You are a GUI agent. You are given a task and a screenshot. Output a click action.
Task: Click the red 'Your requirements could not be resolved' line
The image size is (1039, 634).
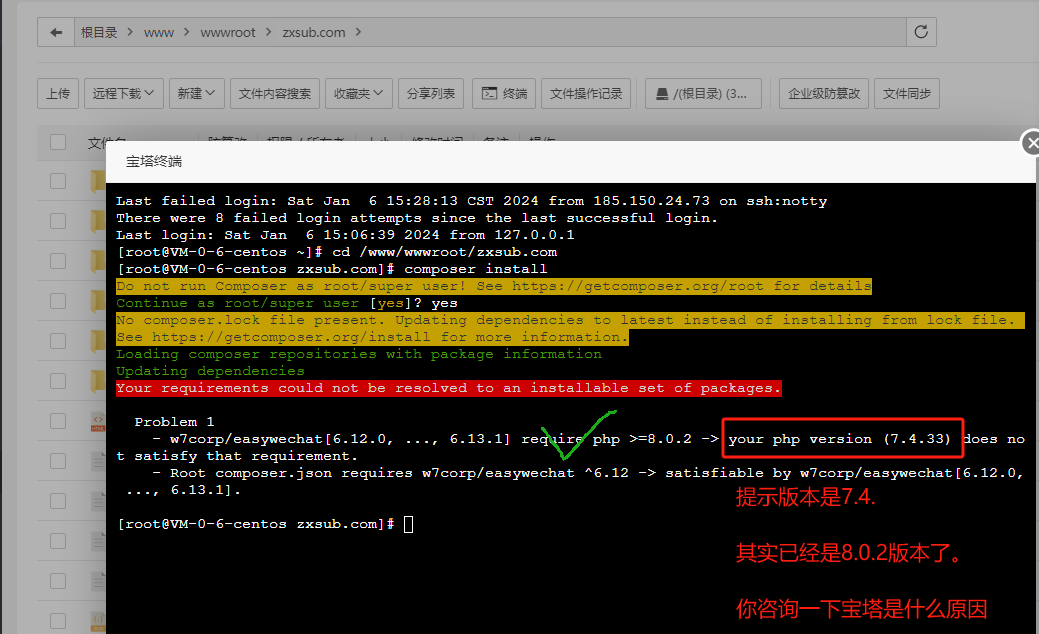[449, 388]
